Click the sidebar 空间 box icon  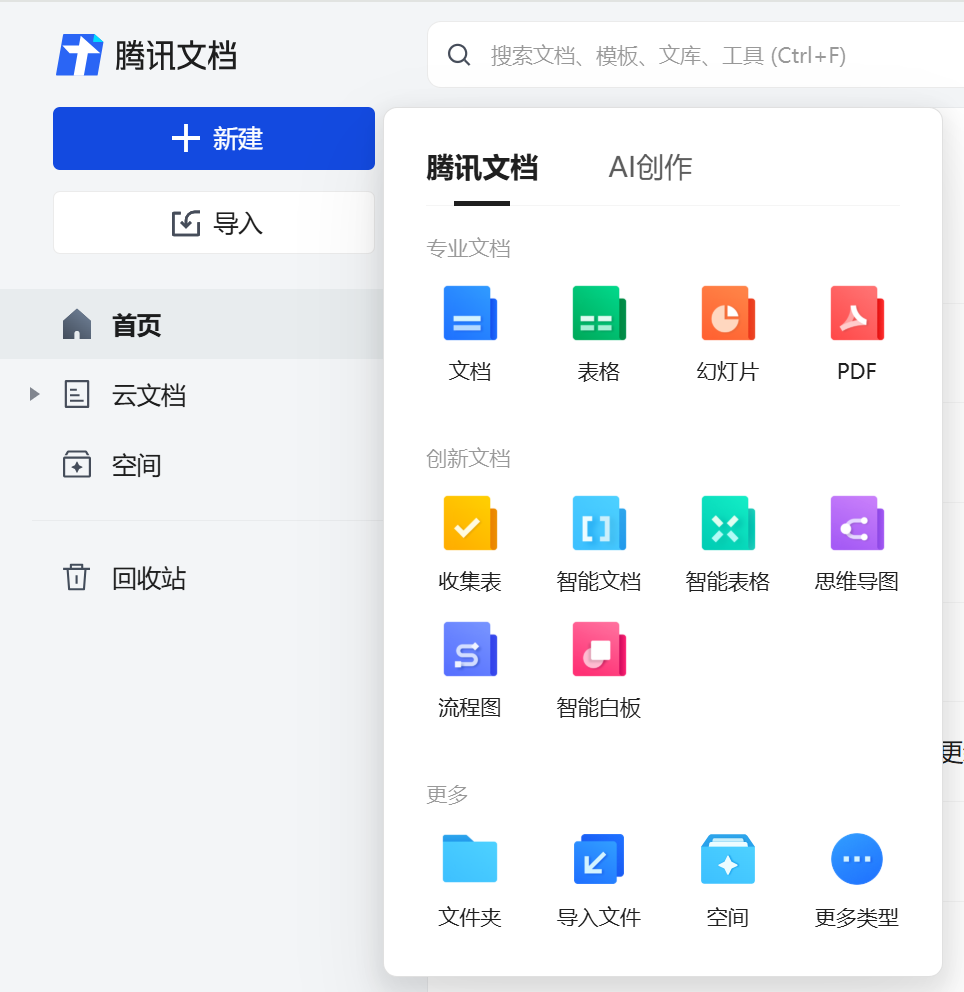click(x=77, y=464)
